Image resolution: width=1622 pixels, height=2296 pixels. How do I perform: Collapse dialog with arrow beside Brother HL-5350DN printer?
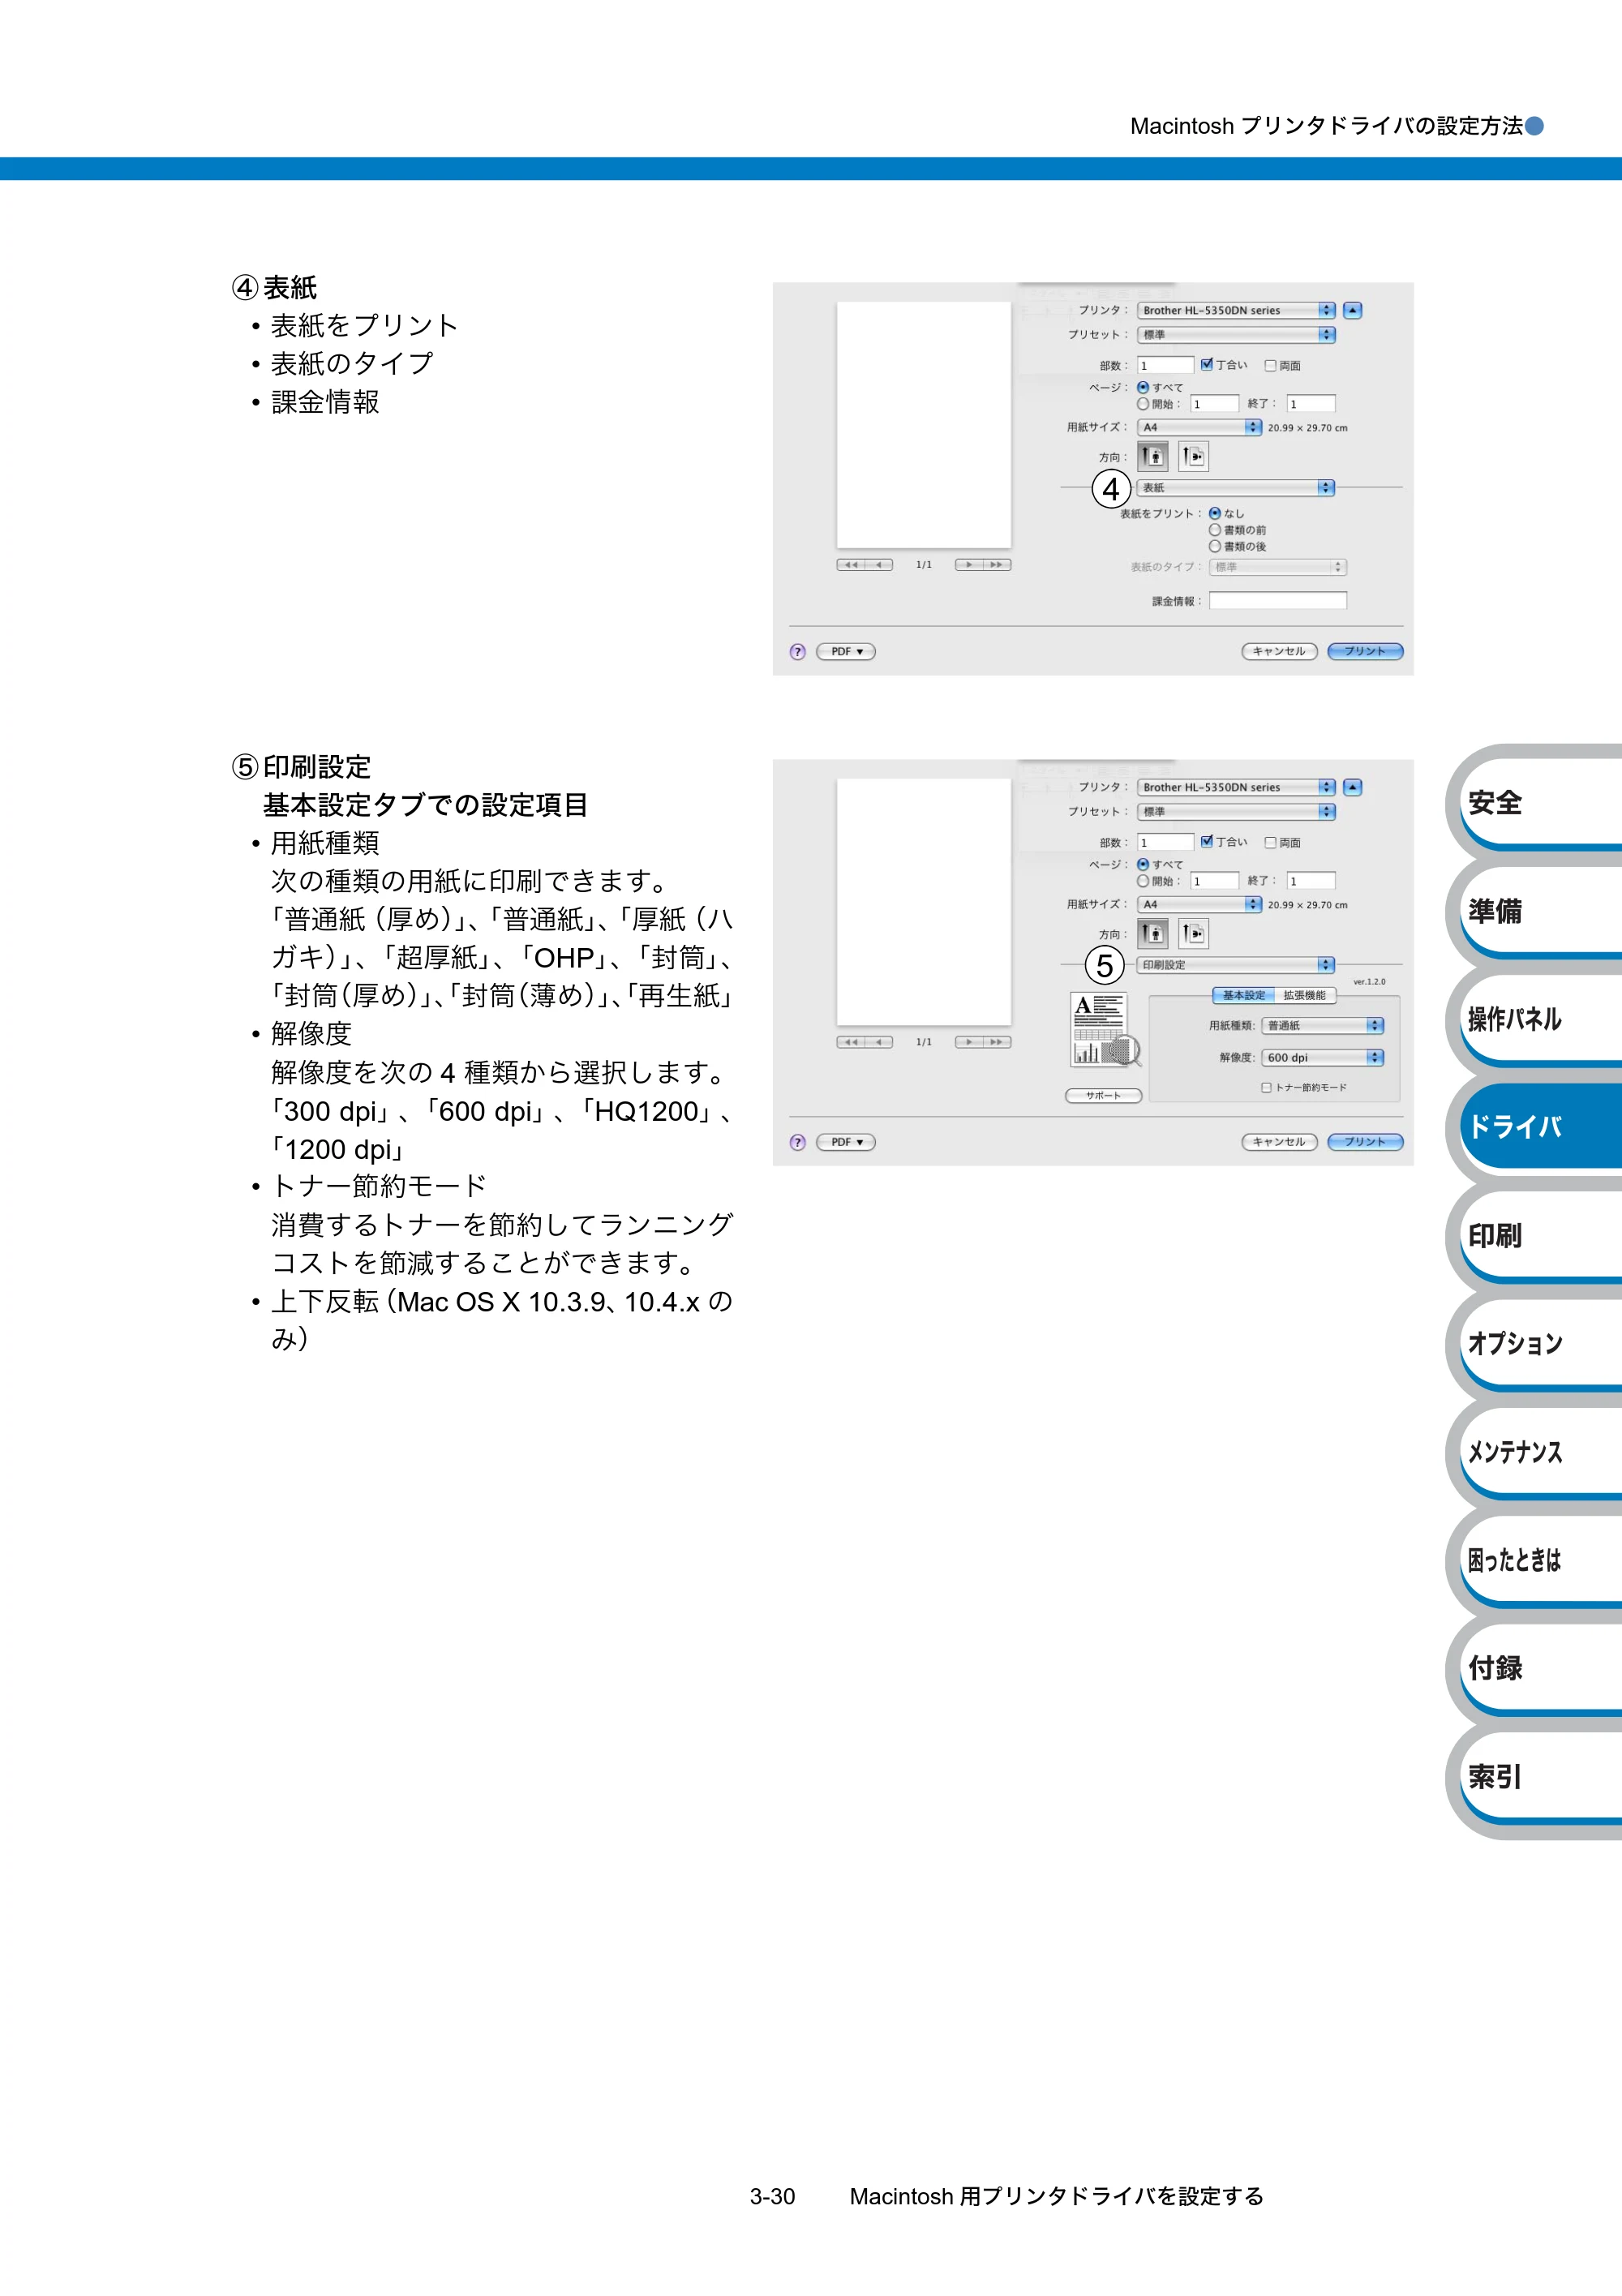pyautogui.click(x=1352, y=310)
